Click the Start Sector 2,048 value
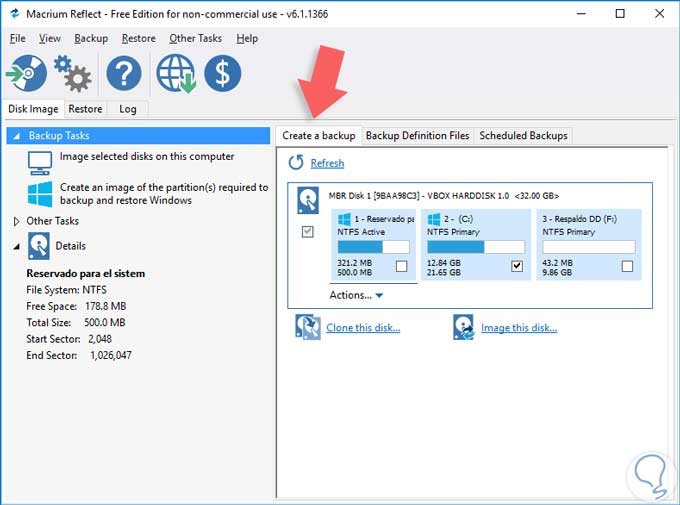The image size is (680, 505). [100, 339]
